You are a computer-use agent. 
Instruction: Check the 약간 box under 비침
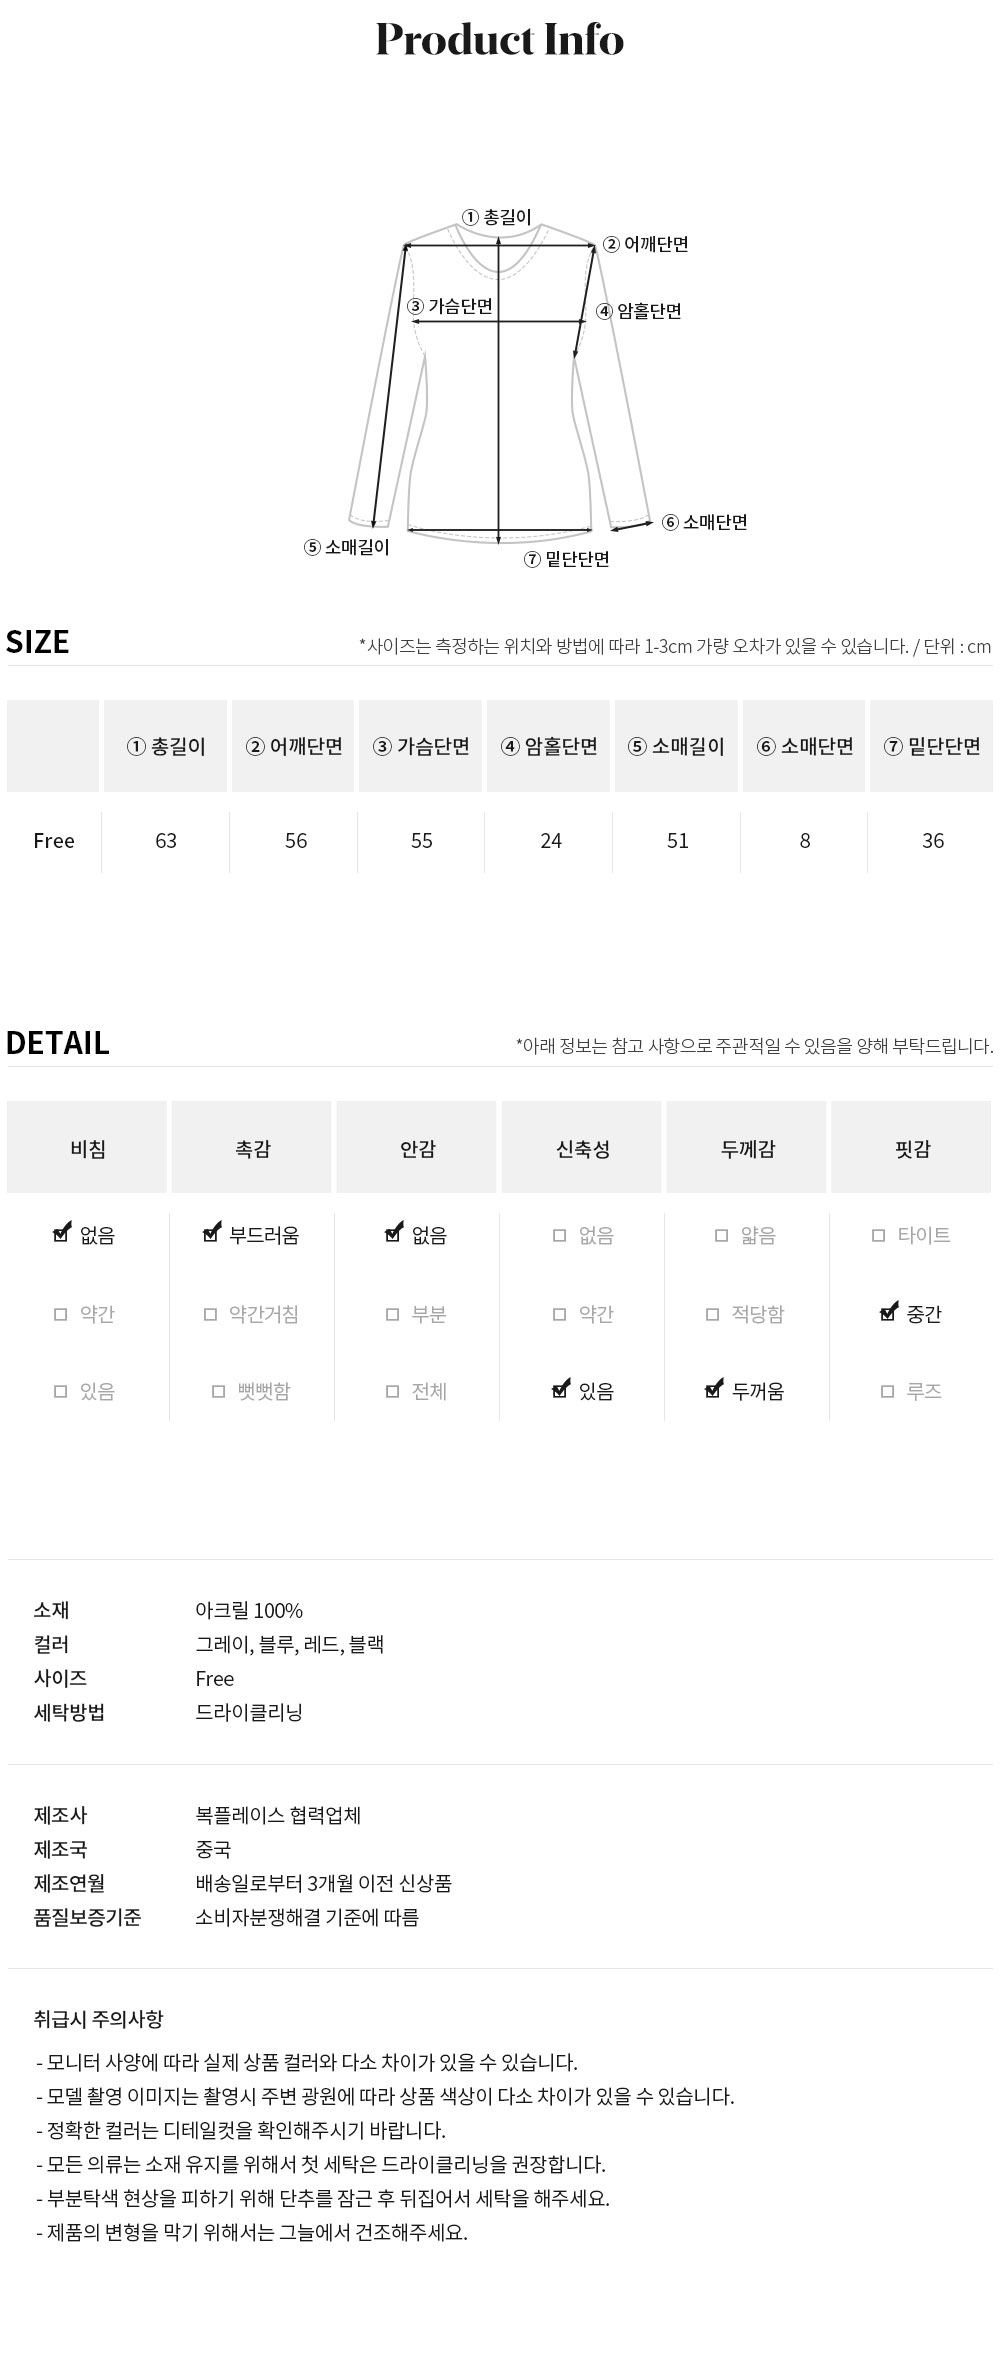(x=61, y=1314)
